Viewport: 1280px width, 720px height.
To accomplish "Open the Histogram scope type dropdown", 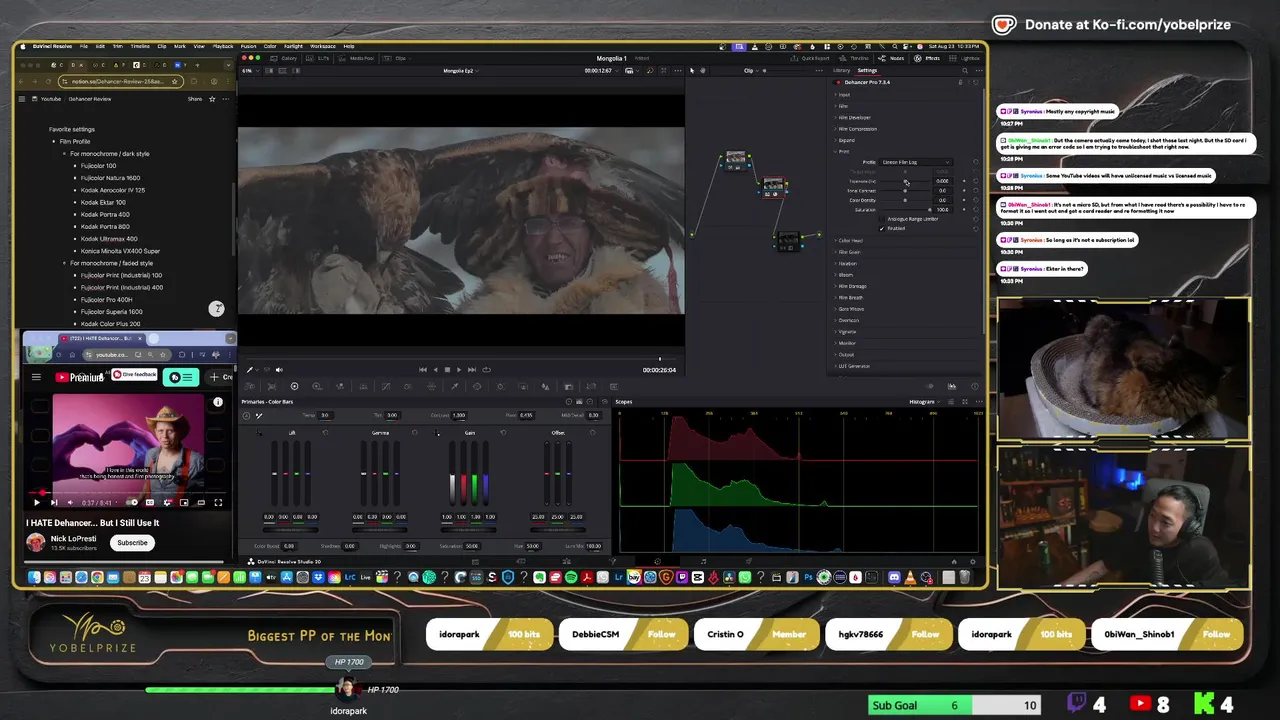I will tap(925, 402).
